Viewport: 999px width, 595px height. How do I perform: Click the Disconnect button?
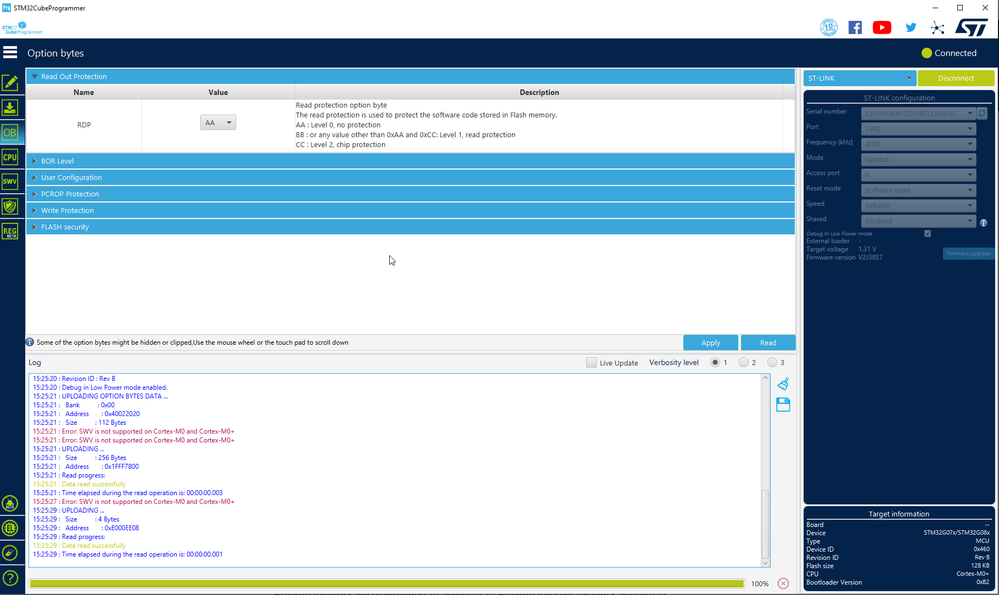956,78
